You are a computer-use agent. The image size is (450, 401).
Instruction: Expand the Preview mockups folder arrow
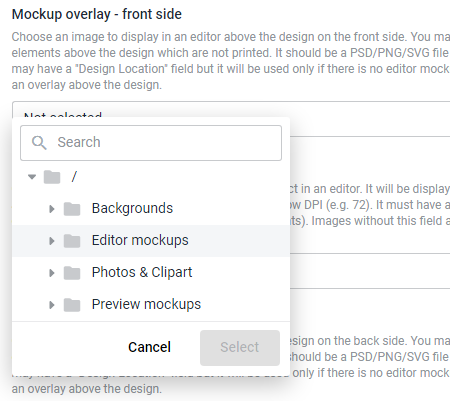point(52,305)
